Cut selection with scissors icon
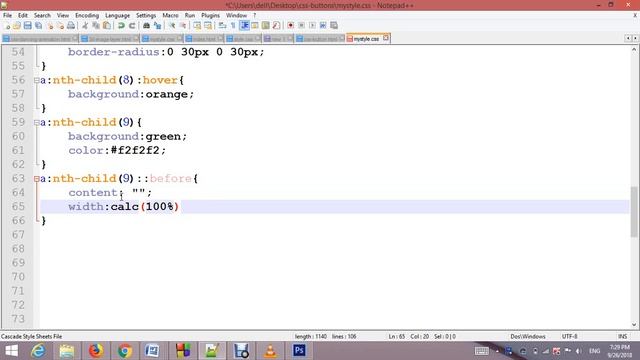 (85, 25)
